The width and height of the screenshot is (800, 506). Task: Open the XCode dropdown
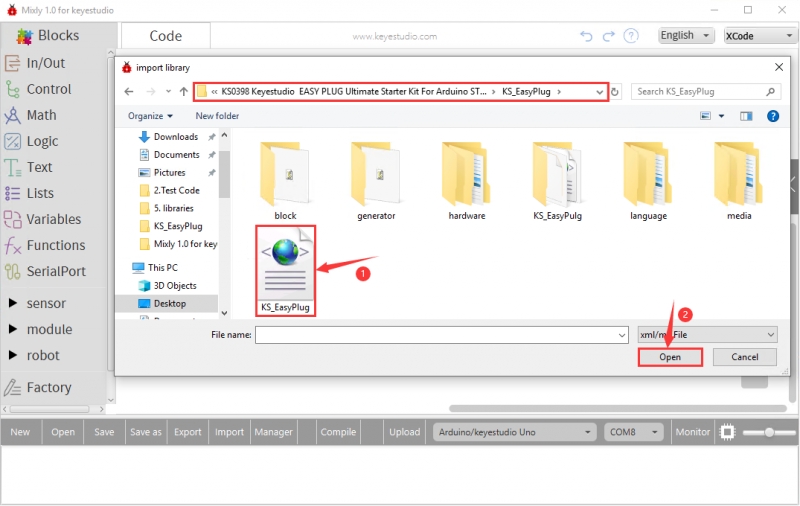[759, 36]
